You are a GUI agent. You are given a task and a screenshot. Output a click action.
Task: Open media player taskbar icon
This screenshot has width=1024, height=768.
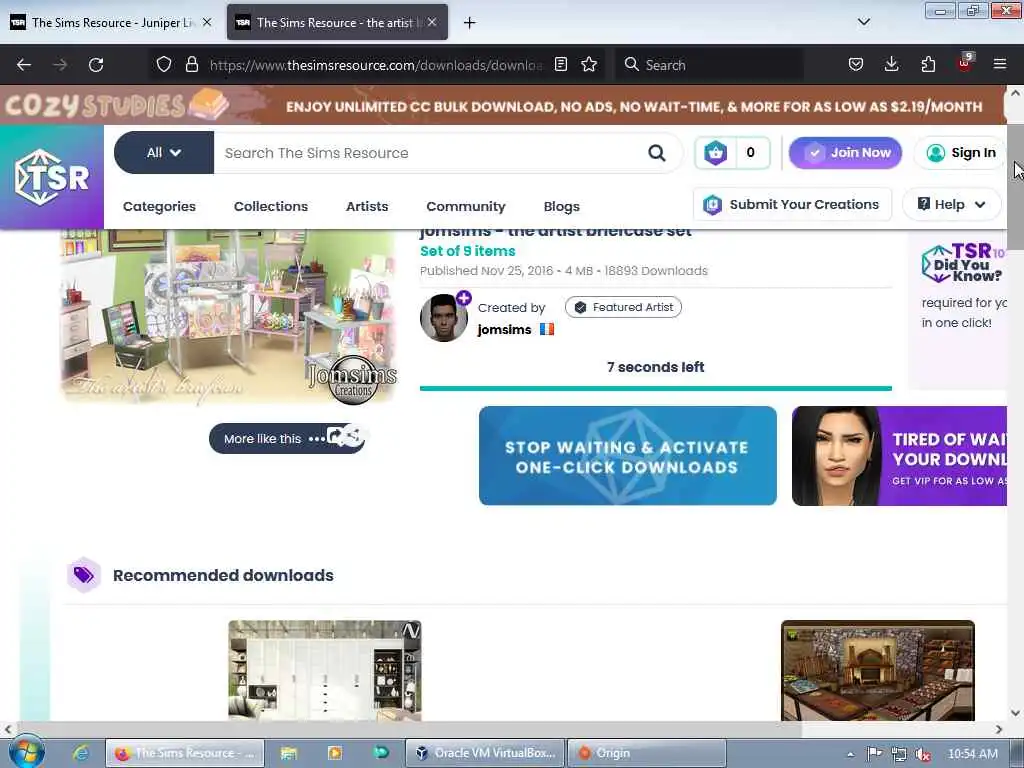coord(334,753)
